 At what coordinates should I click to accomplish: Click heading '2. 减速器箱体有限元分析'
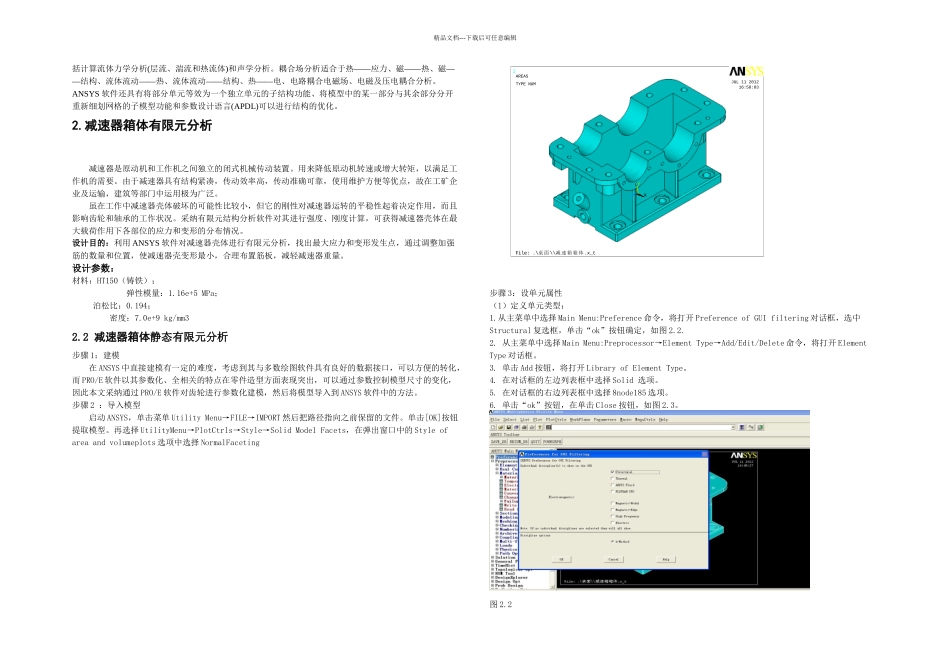142,125
